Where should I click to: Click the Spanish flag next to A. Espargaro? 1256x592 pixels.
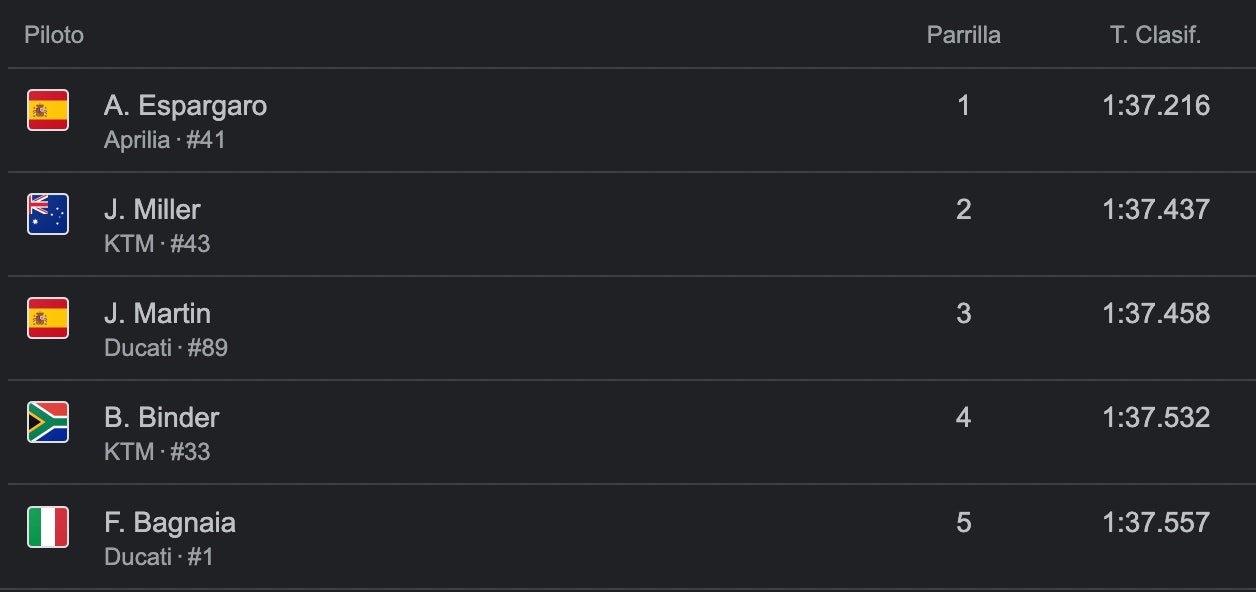[48, 110]
